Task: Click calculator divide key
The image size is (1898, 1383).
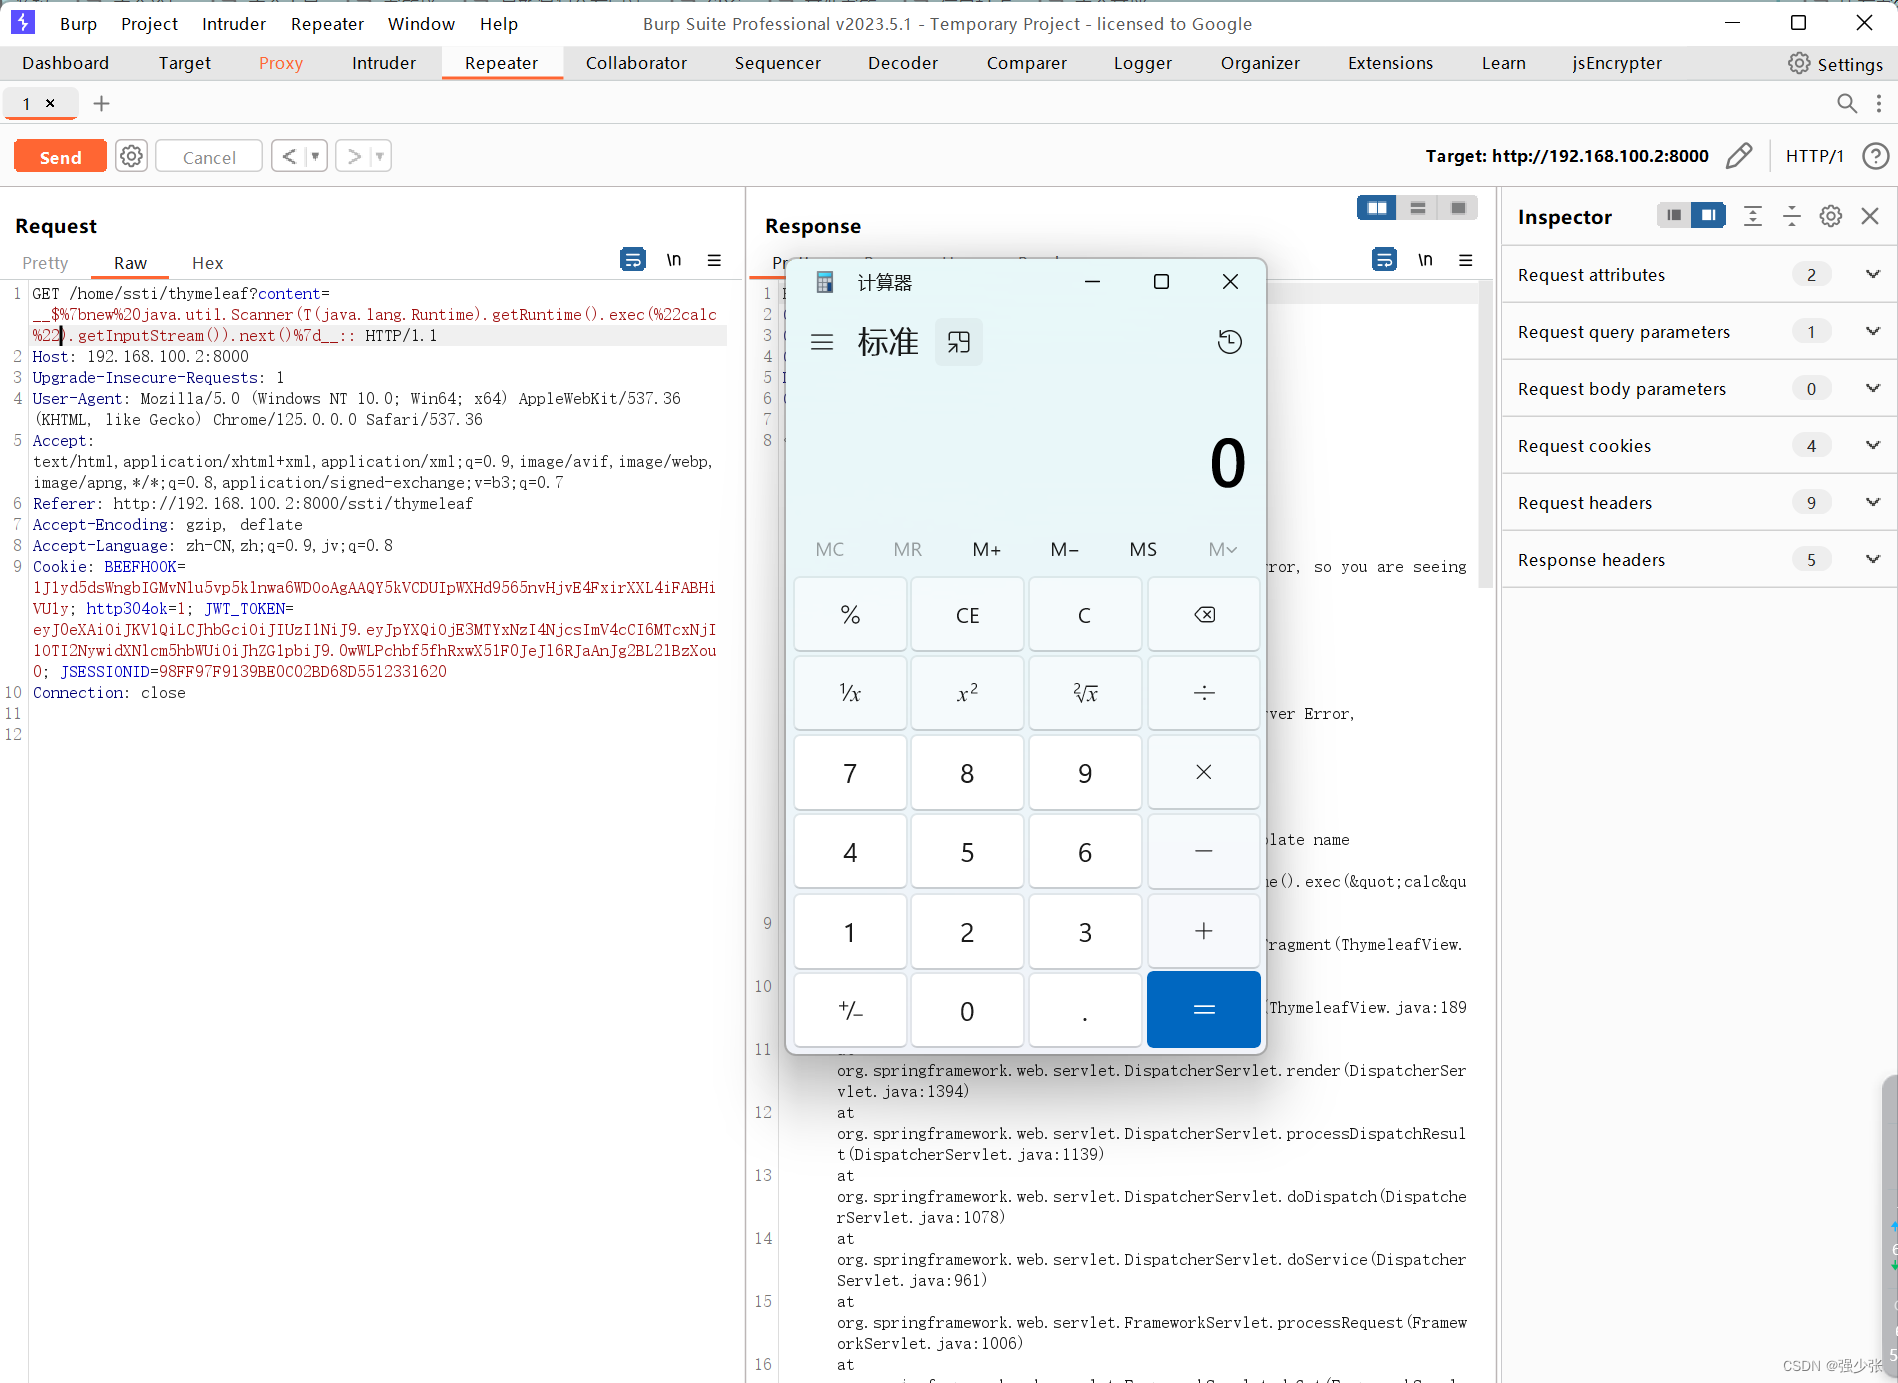Action: coord(1204,693)
